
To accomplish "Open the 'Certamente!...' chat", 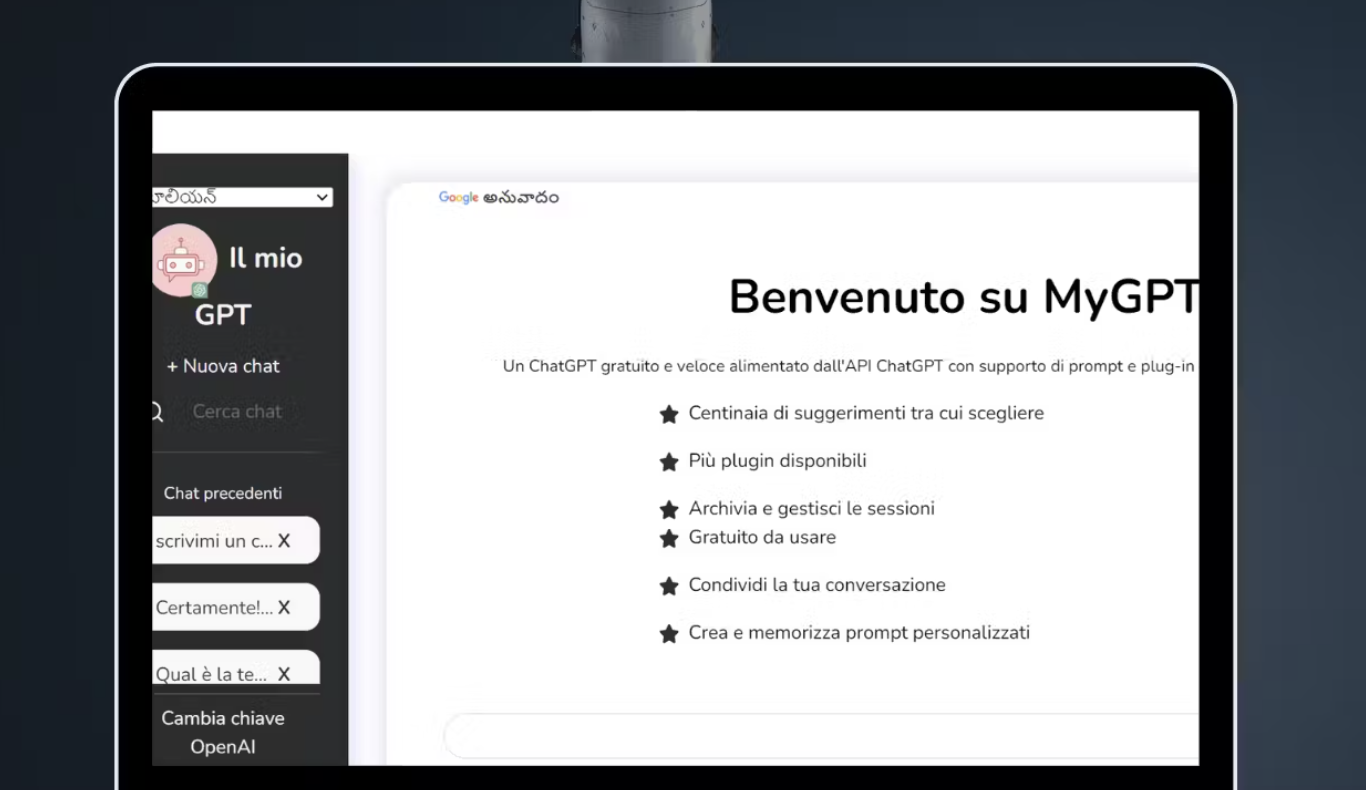I will (213, 607).
